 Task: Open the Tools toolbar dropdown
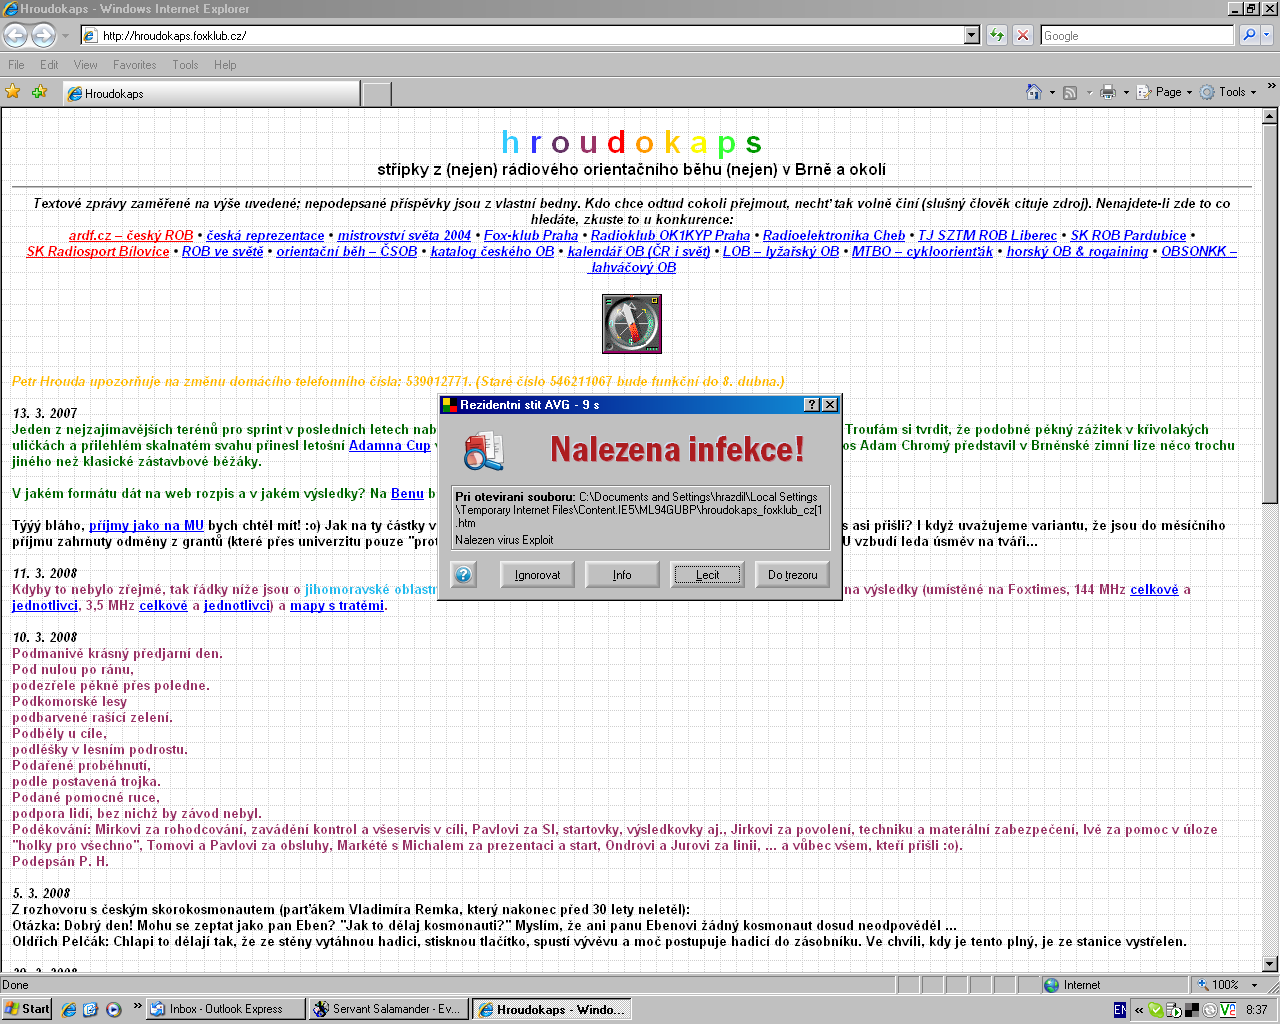1228,92
